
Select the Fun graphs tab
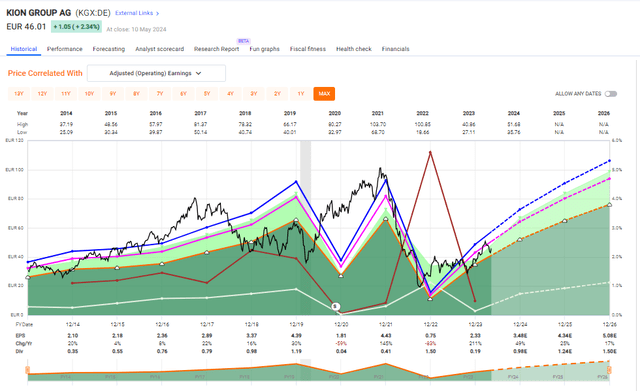[x=264, y=49]
